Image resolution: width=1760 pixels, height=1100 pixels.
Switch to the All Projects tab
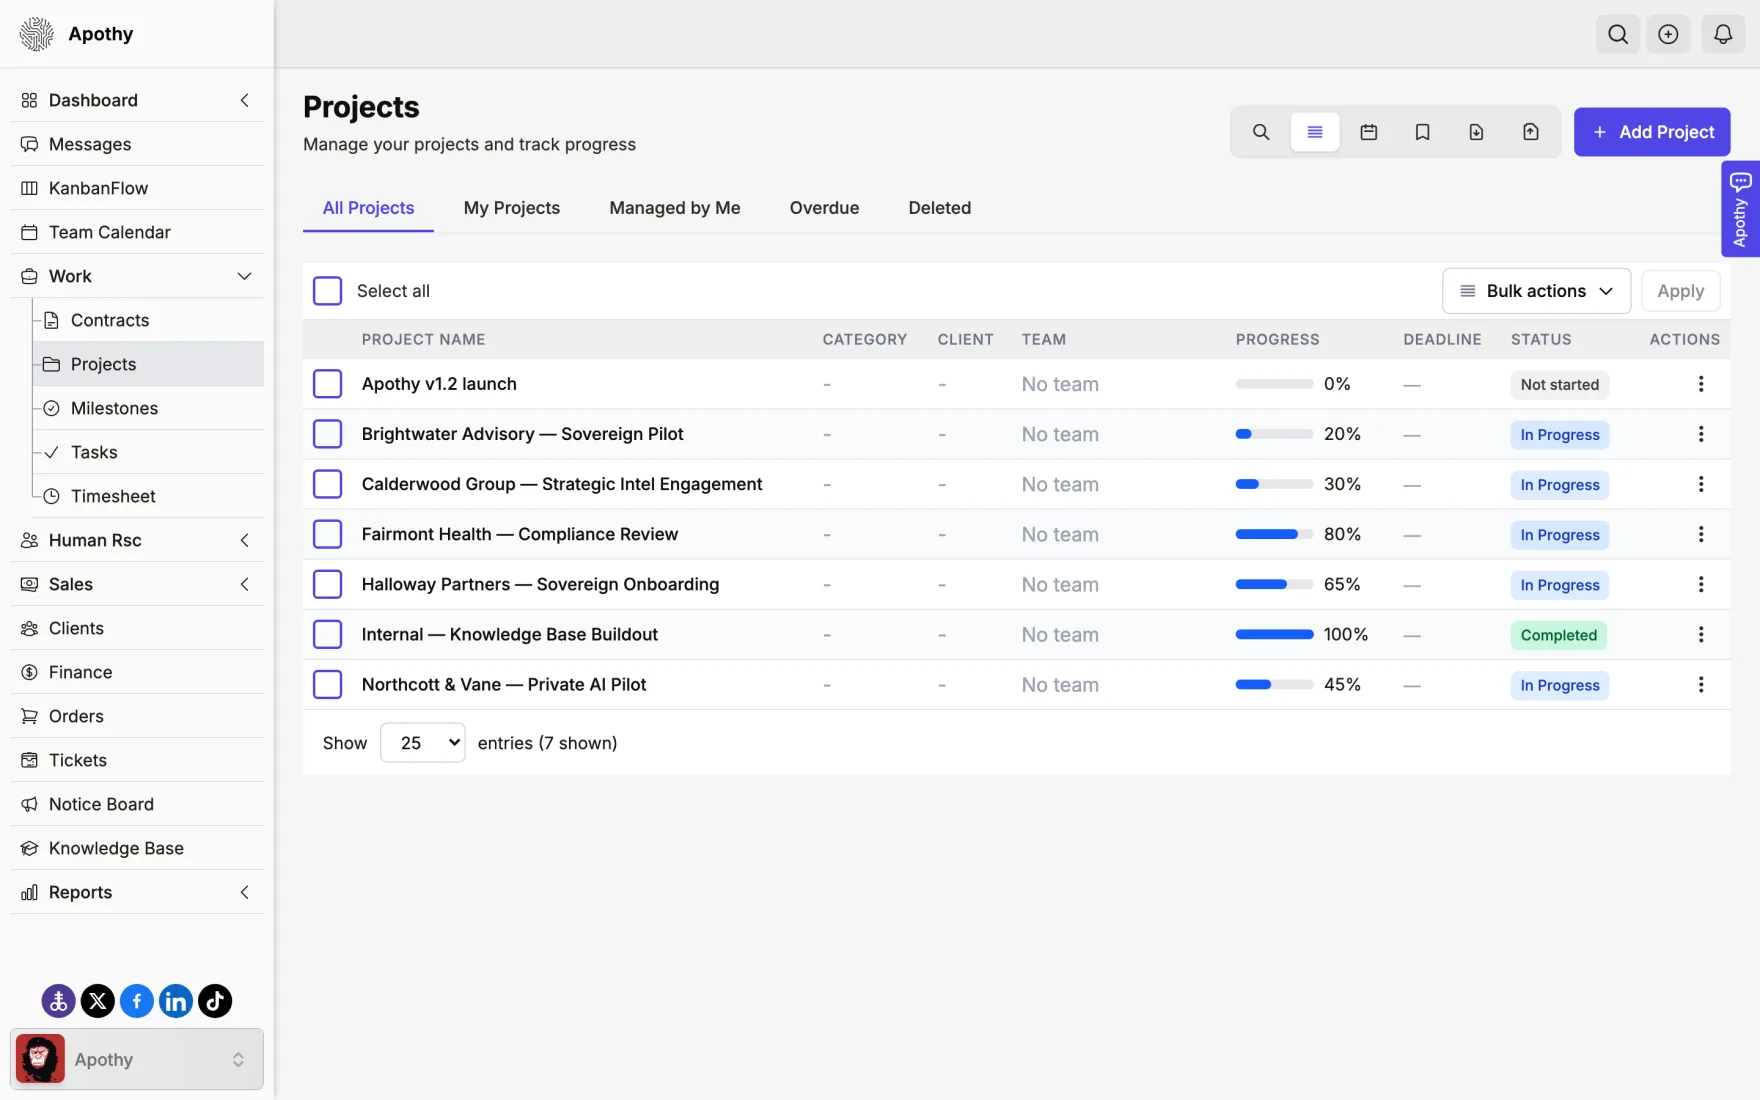click(x=368, y=208)
